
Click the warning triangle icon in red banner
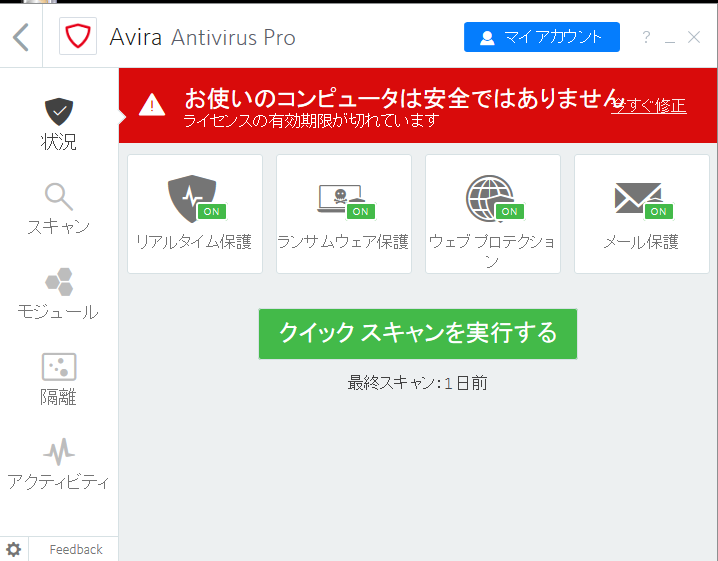point(152,105)
